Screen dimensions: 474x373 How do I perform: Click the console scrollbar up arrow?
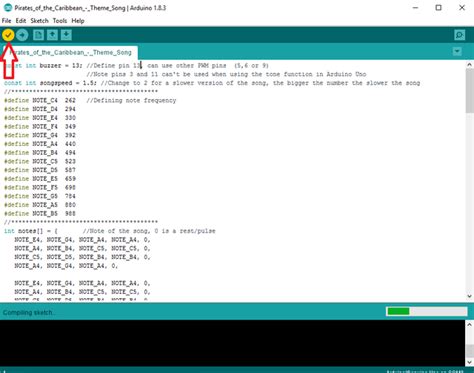pos(470,324)
